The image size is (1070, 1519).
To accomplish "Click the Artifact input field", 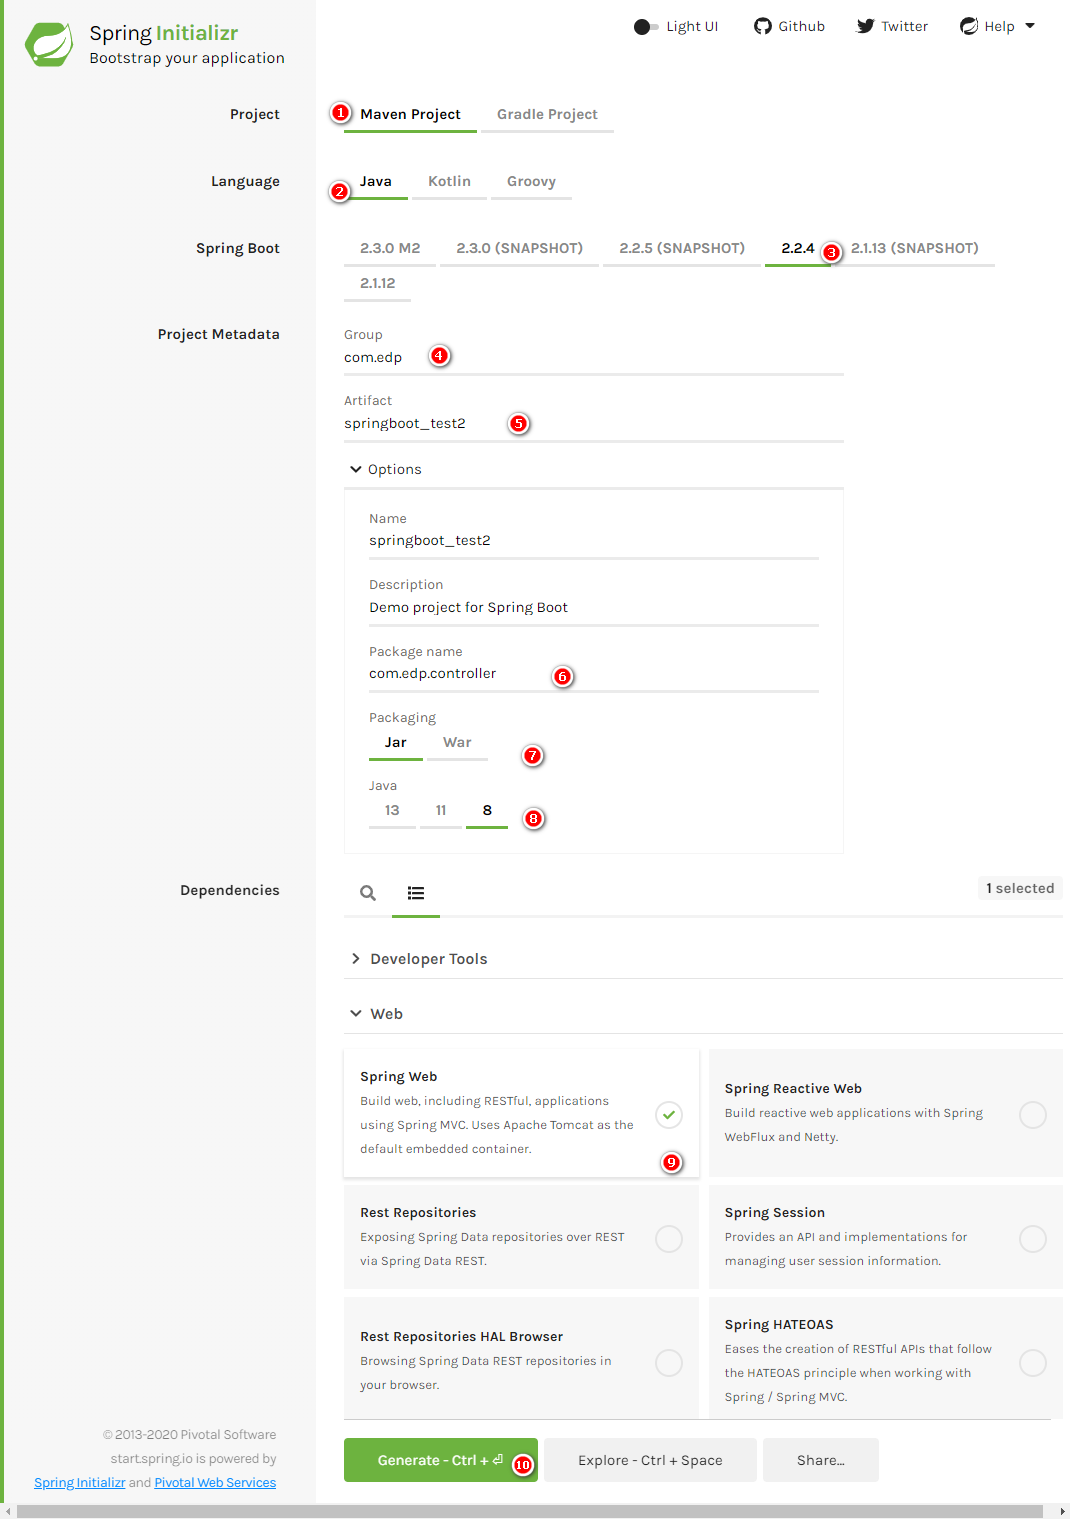I will 594,423.
